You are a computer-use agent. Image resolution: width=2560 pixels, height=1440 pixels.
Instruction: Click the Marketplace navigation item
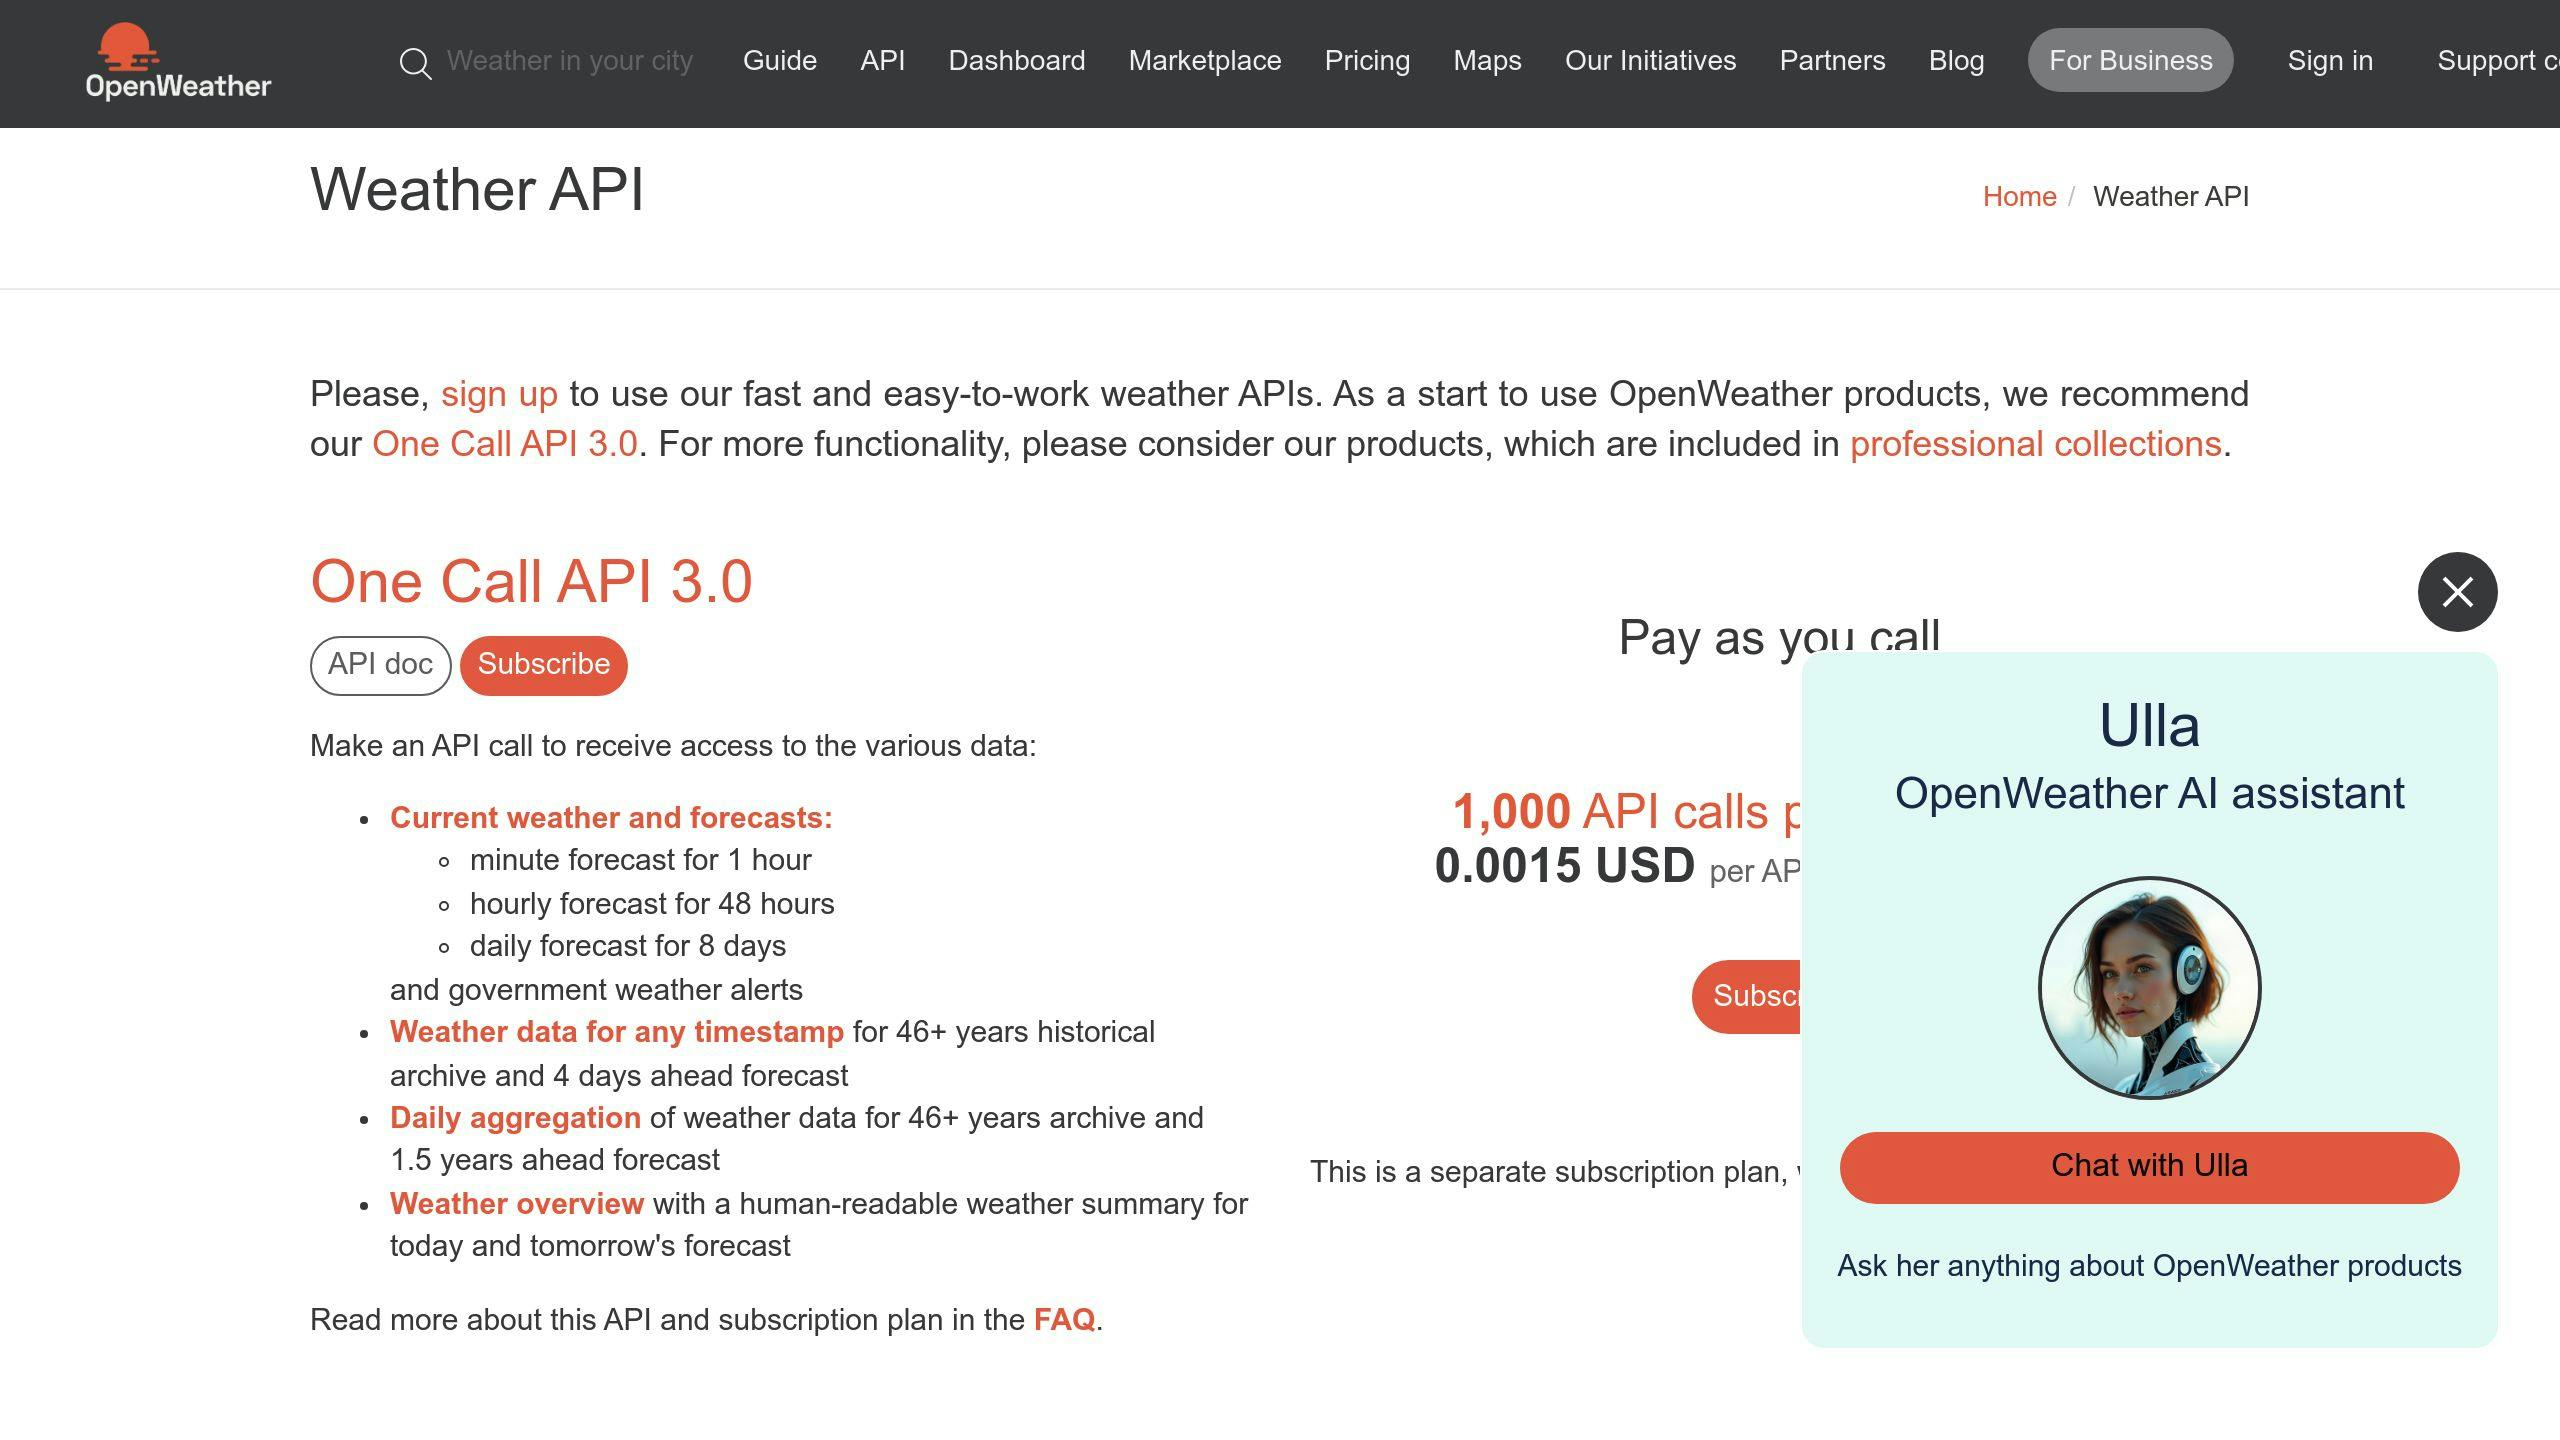click(1204, 60)
